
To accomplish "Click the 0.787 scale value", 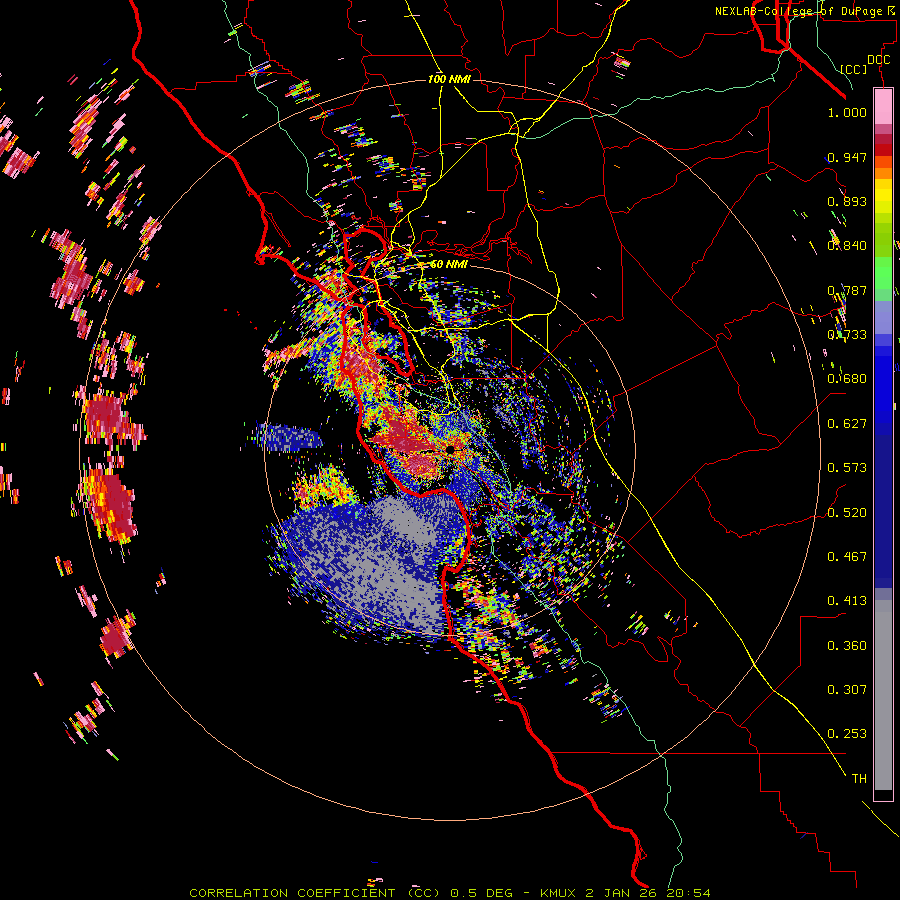I will click(847, 290).
